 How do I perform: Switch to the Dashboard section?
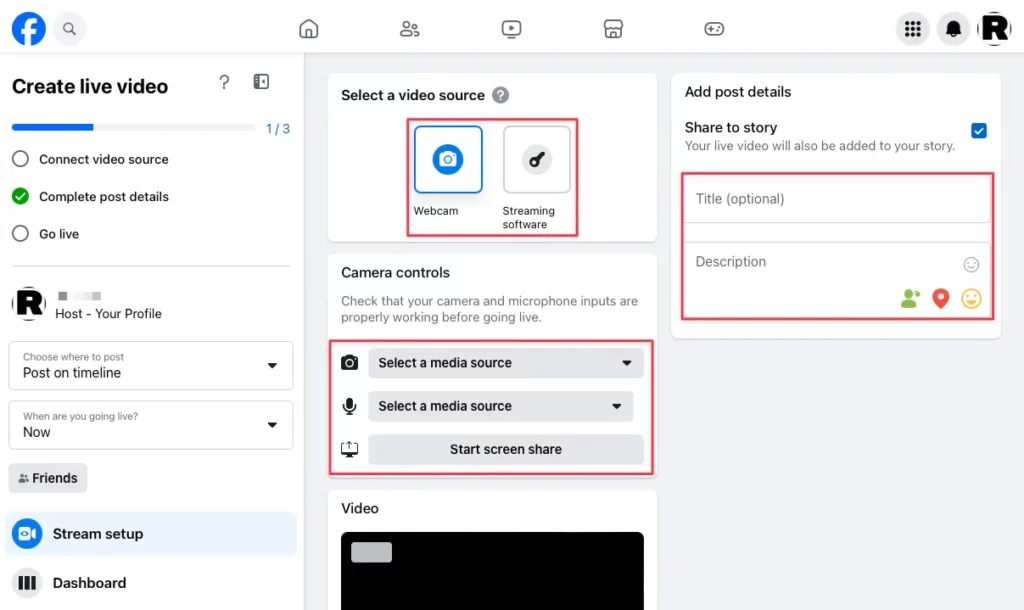click(89, 583)
